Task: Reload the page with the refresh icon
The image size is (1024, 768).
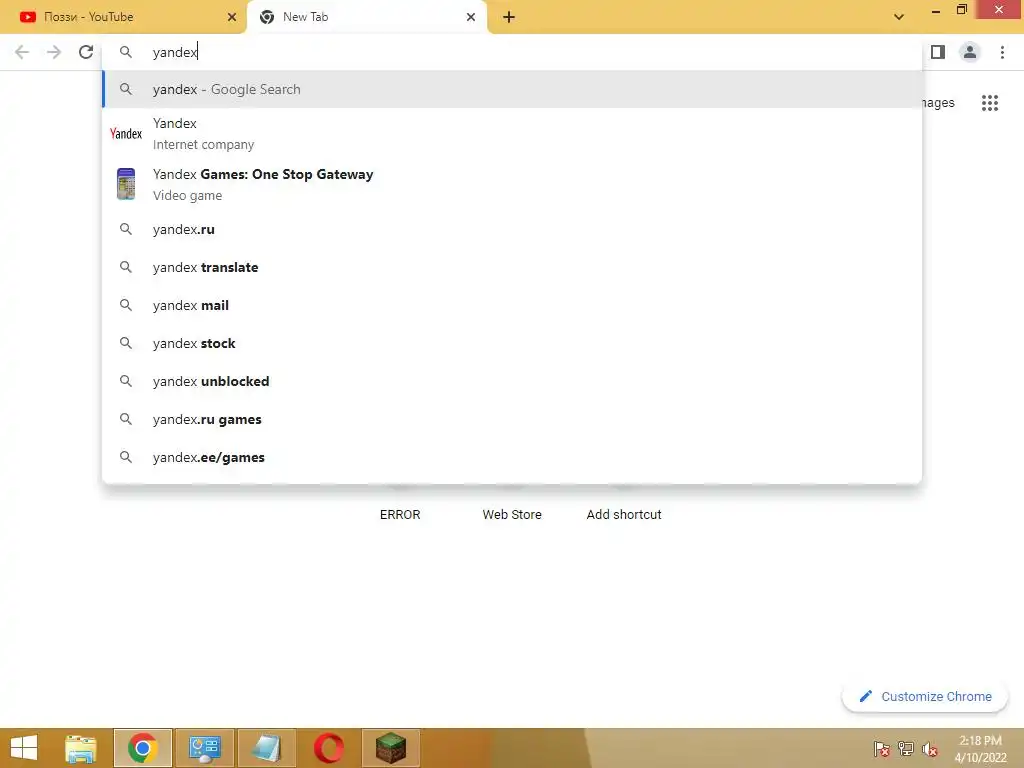Action: click(86, 52)
